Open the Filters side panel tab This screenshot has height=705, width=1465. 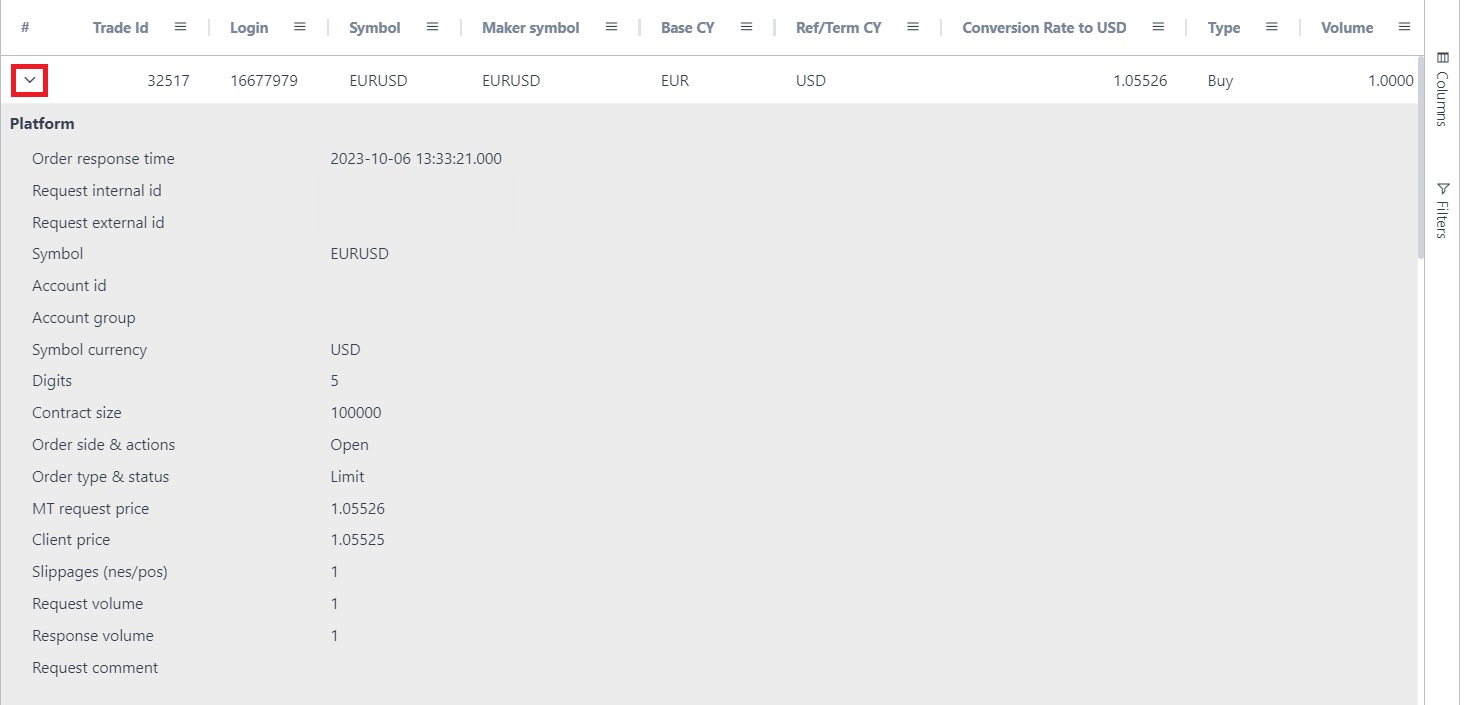(1442, 210)
